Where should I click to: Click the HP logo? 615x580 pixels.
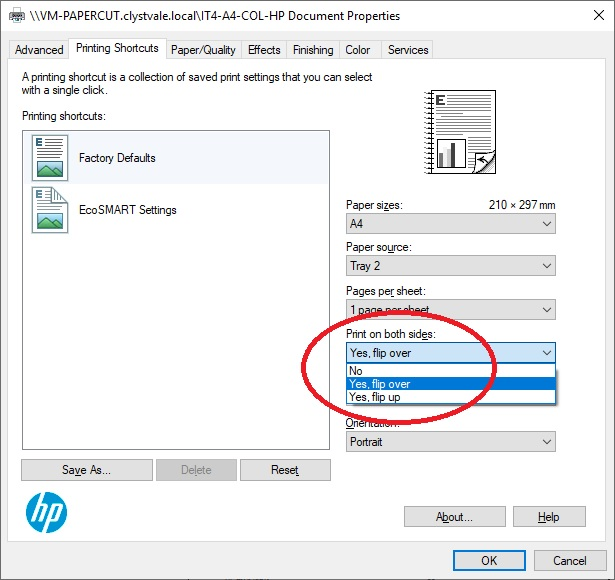[46, 512]
